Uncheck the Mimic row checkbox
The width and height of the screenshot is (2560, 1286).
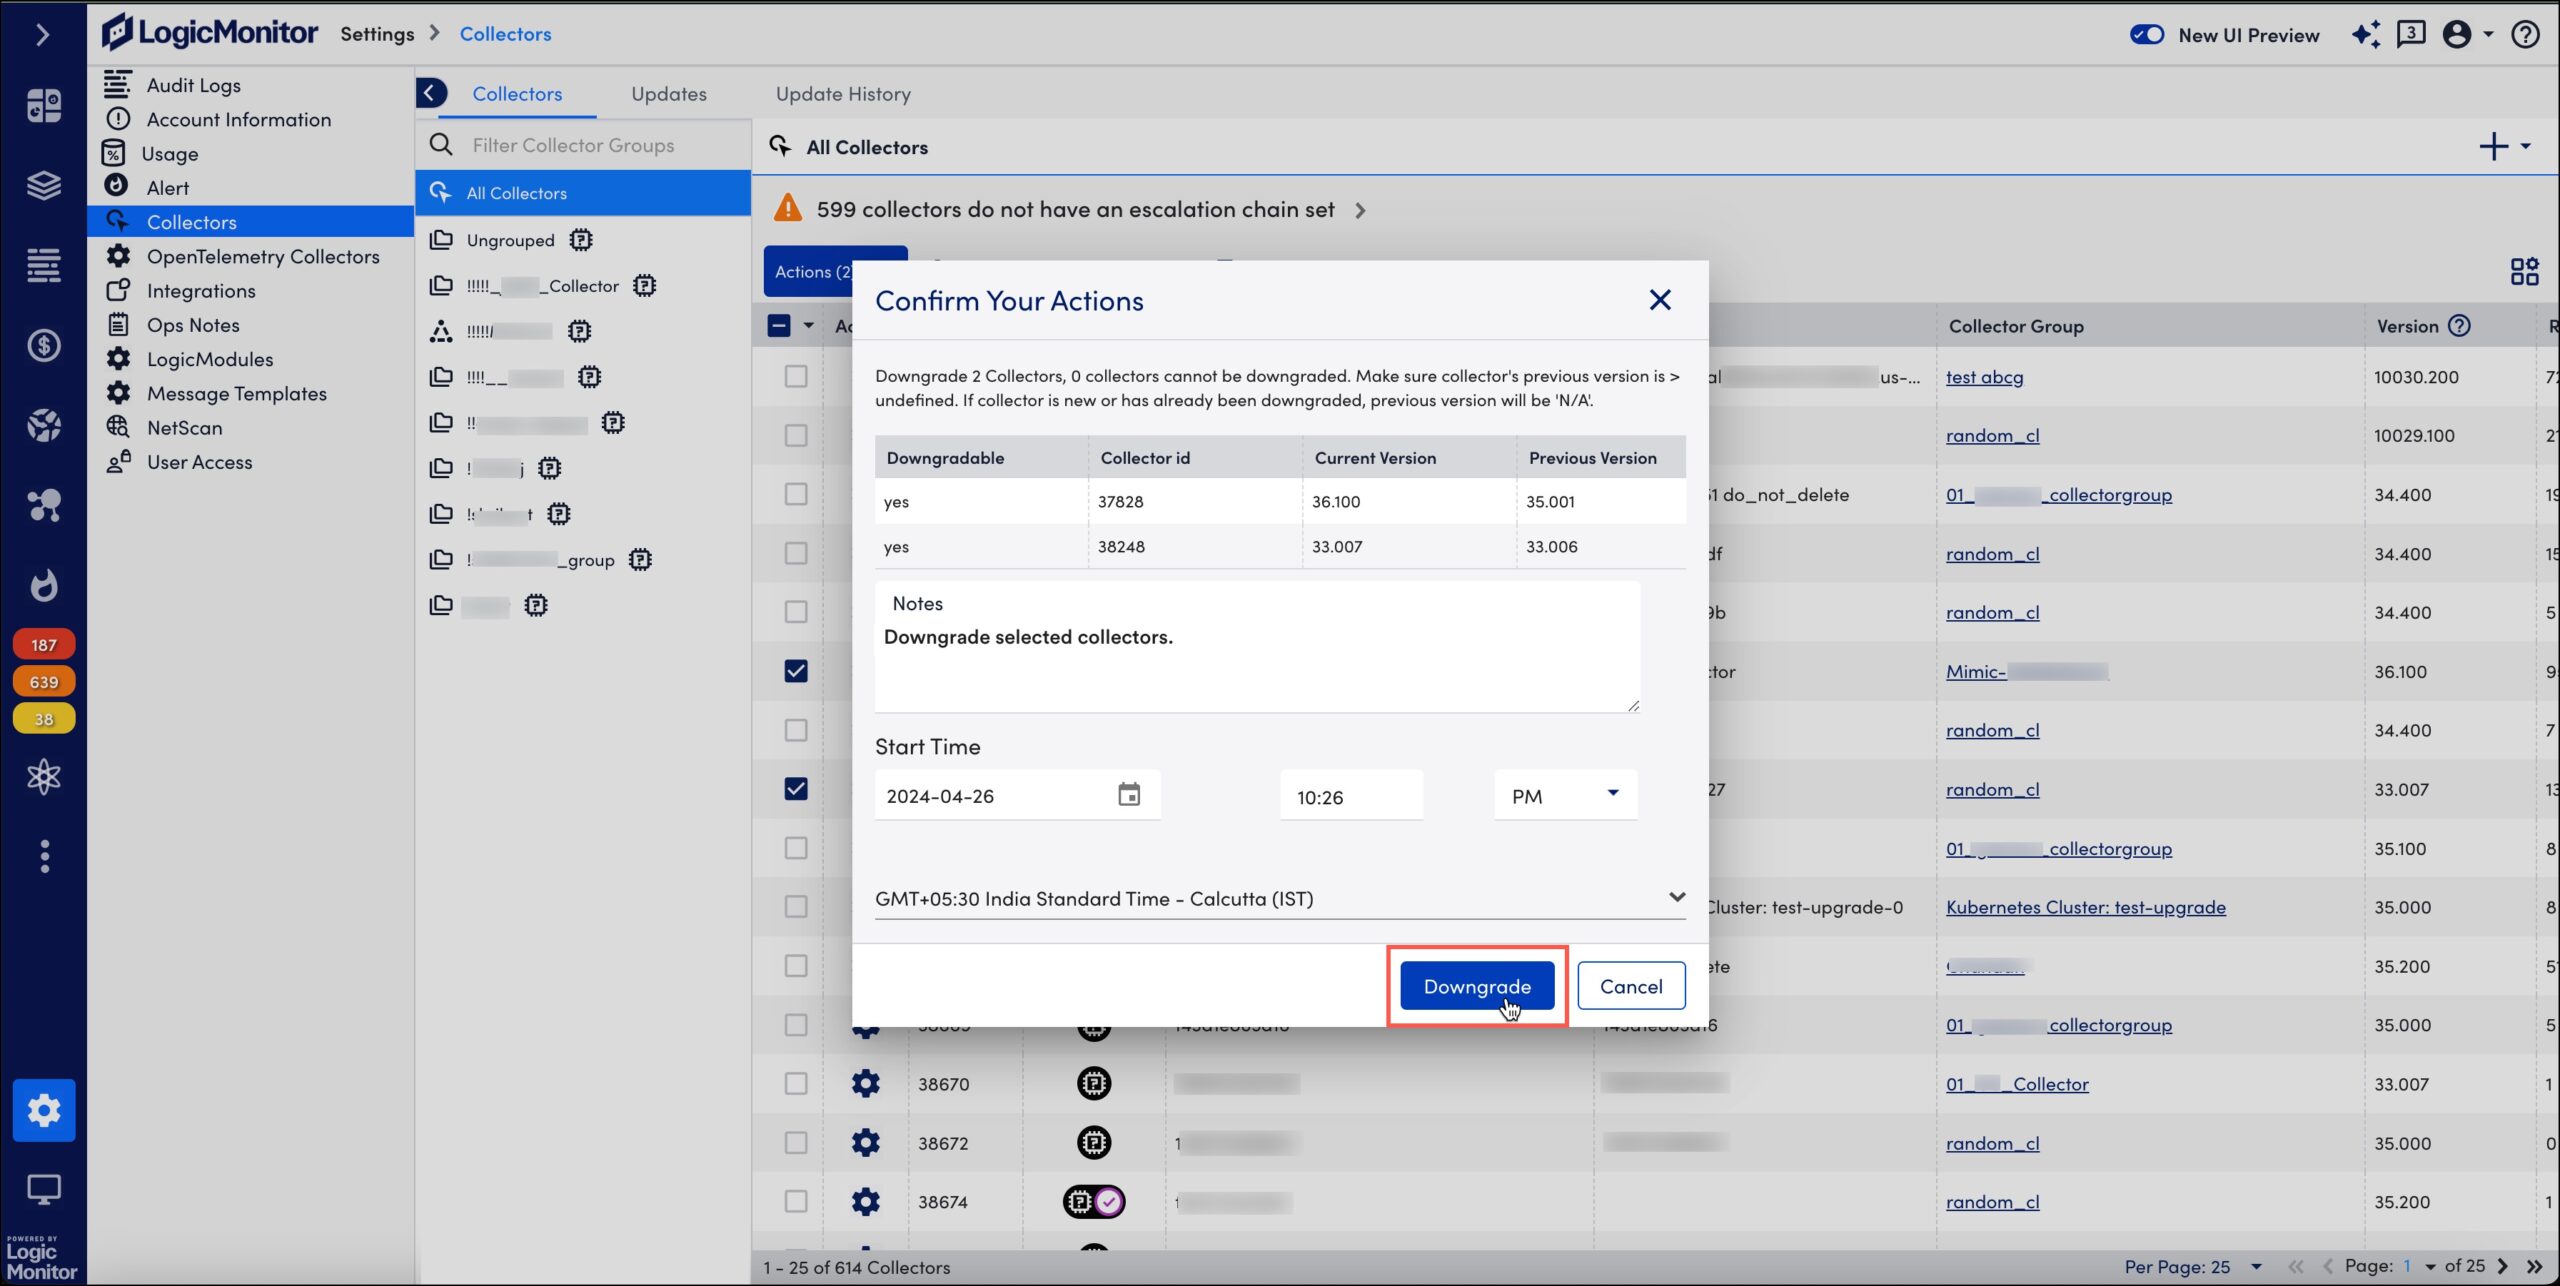pyautogui.click(x=796, y=671)
